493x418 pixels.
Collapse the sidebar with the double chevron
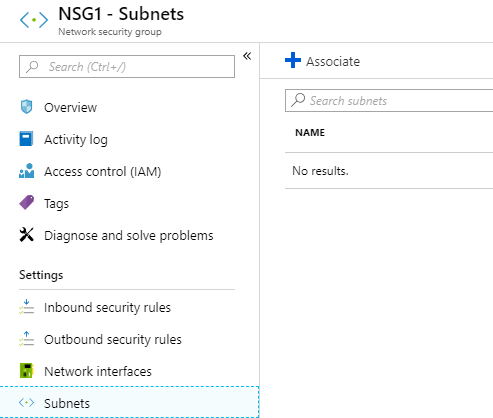pyautogui.click(x=247, y=56)
